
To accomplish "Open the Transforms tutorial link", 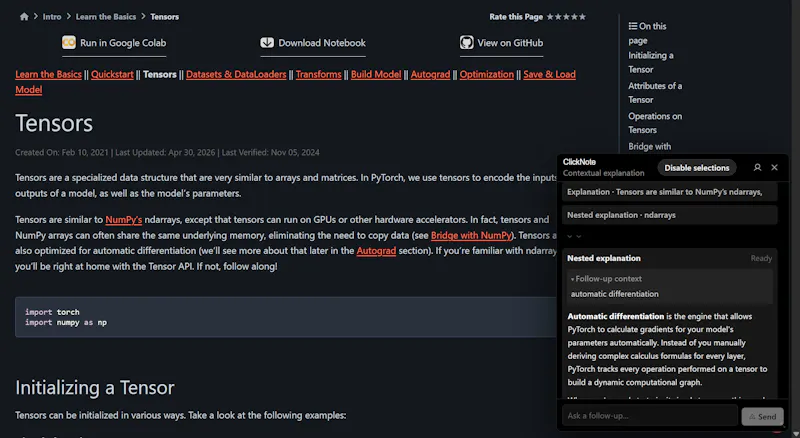I will point(318,75).
